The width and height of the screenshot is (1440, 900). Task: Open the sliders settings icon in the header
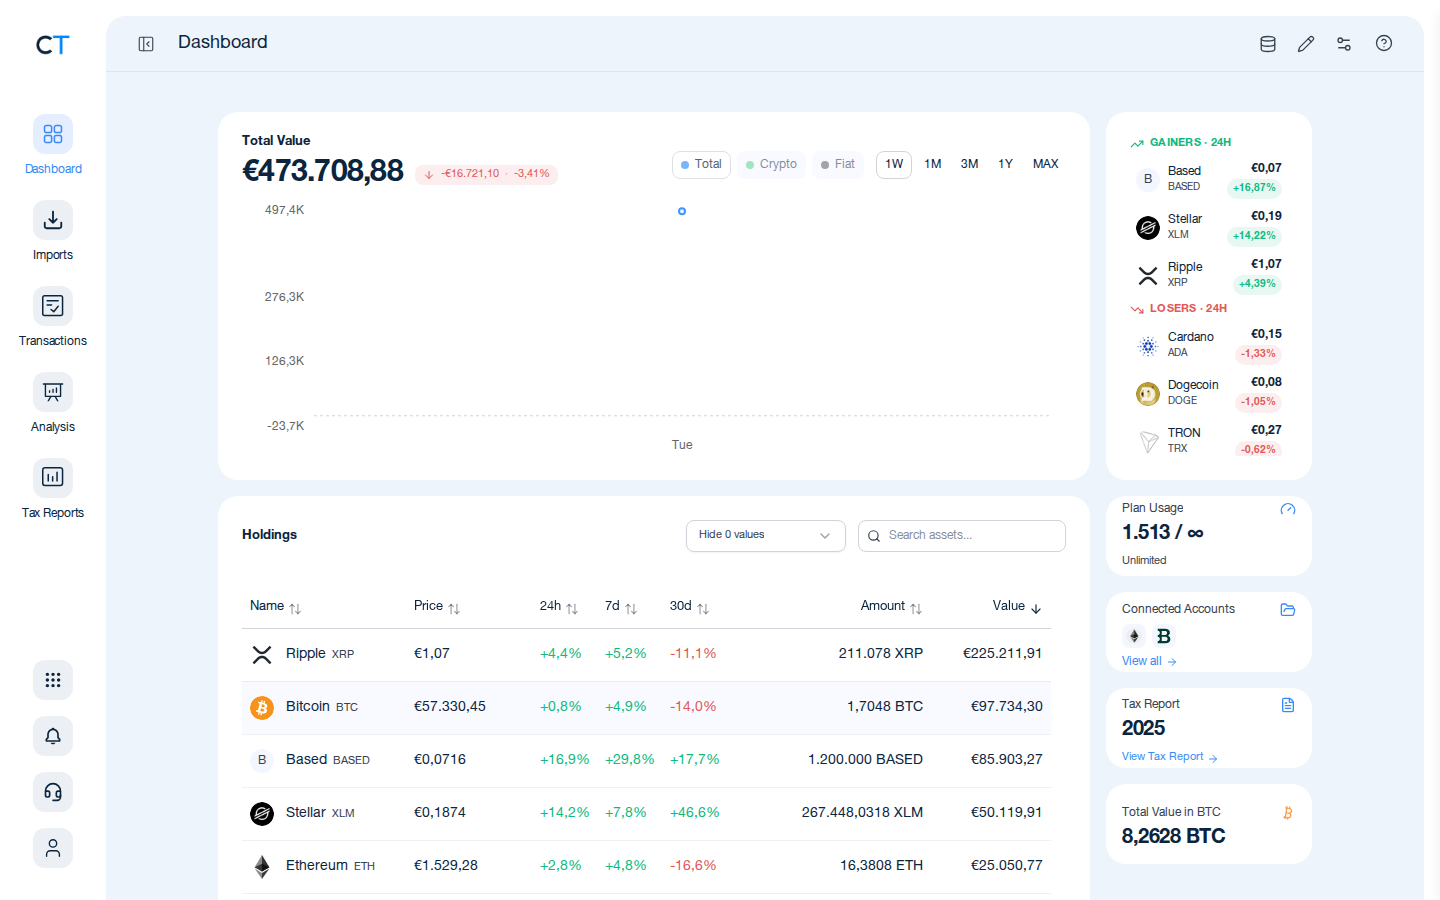click(1344, 44)
